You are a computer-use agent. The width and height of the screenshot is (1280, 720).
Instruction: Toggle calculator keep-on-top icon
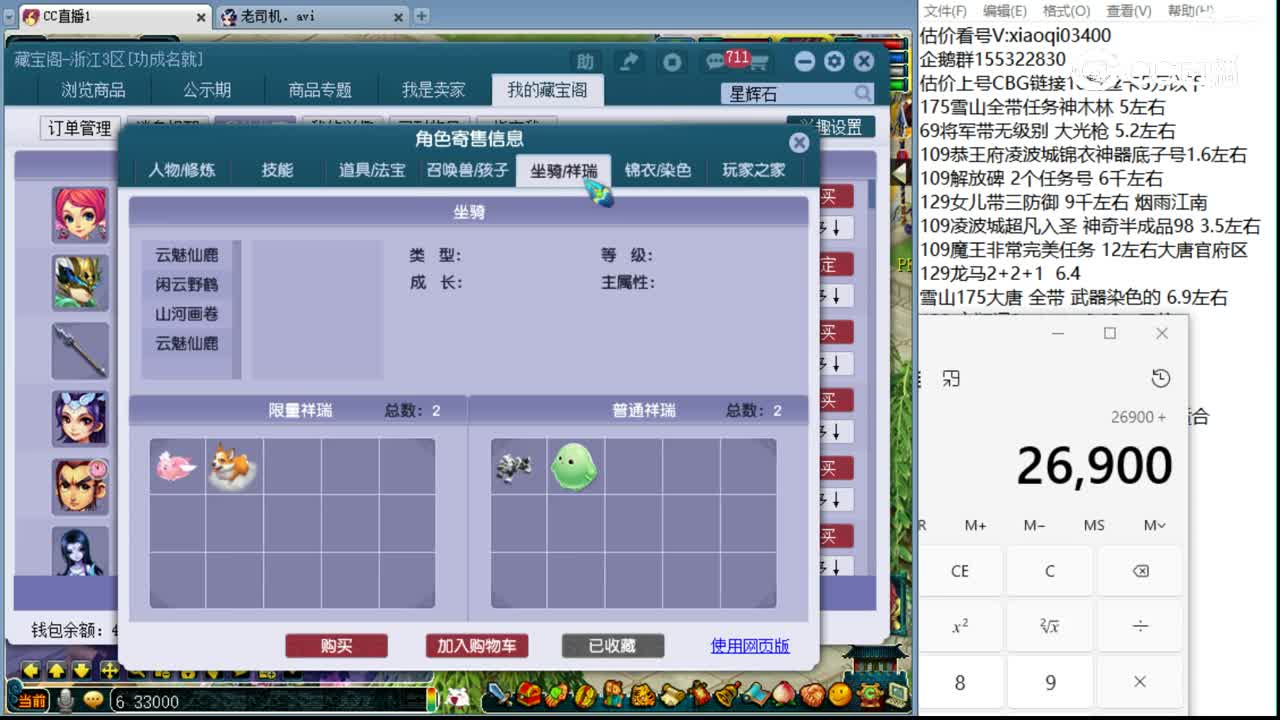pos(951,378)
